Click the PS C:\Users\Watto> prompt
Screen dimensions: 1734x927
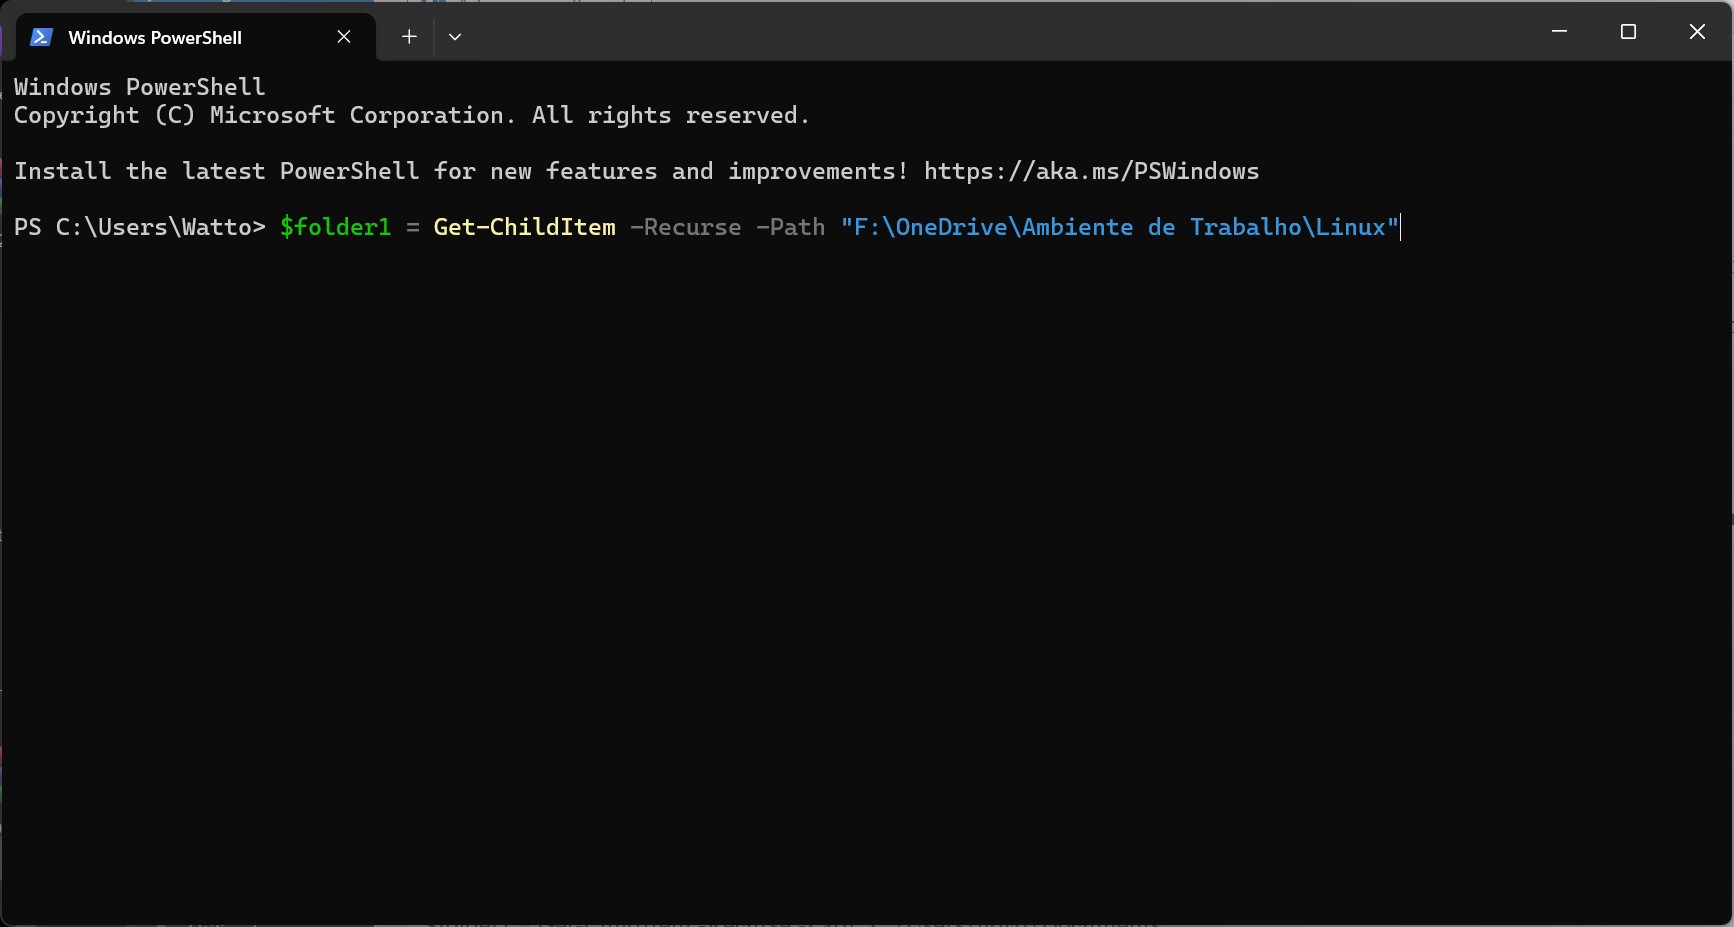[139, 228]
